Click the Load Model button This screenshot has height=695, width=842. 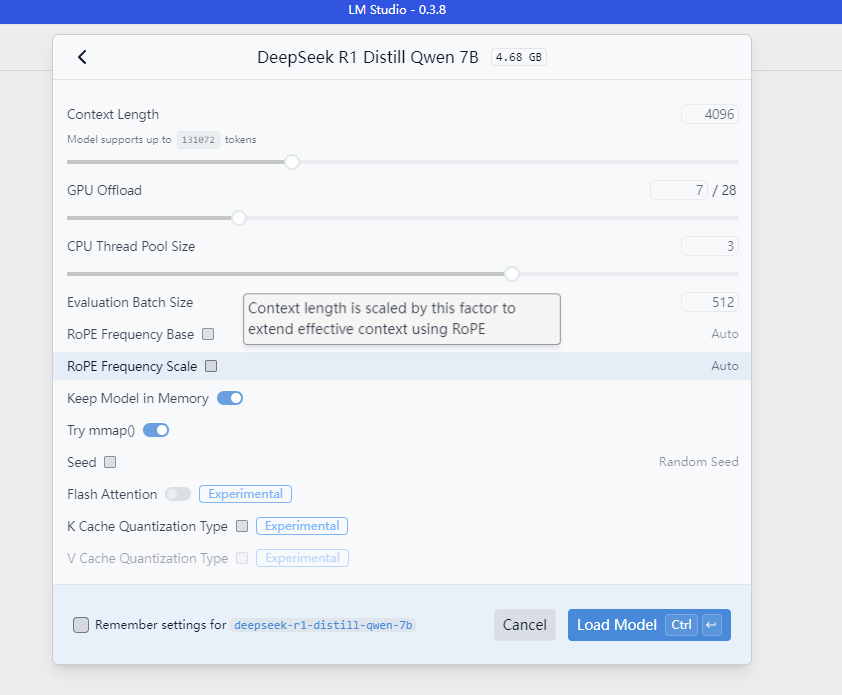[616, 625]
